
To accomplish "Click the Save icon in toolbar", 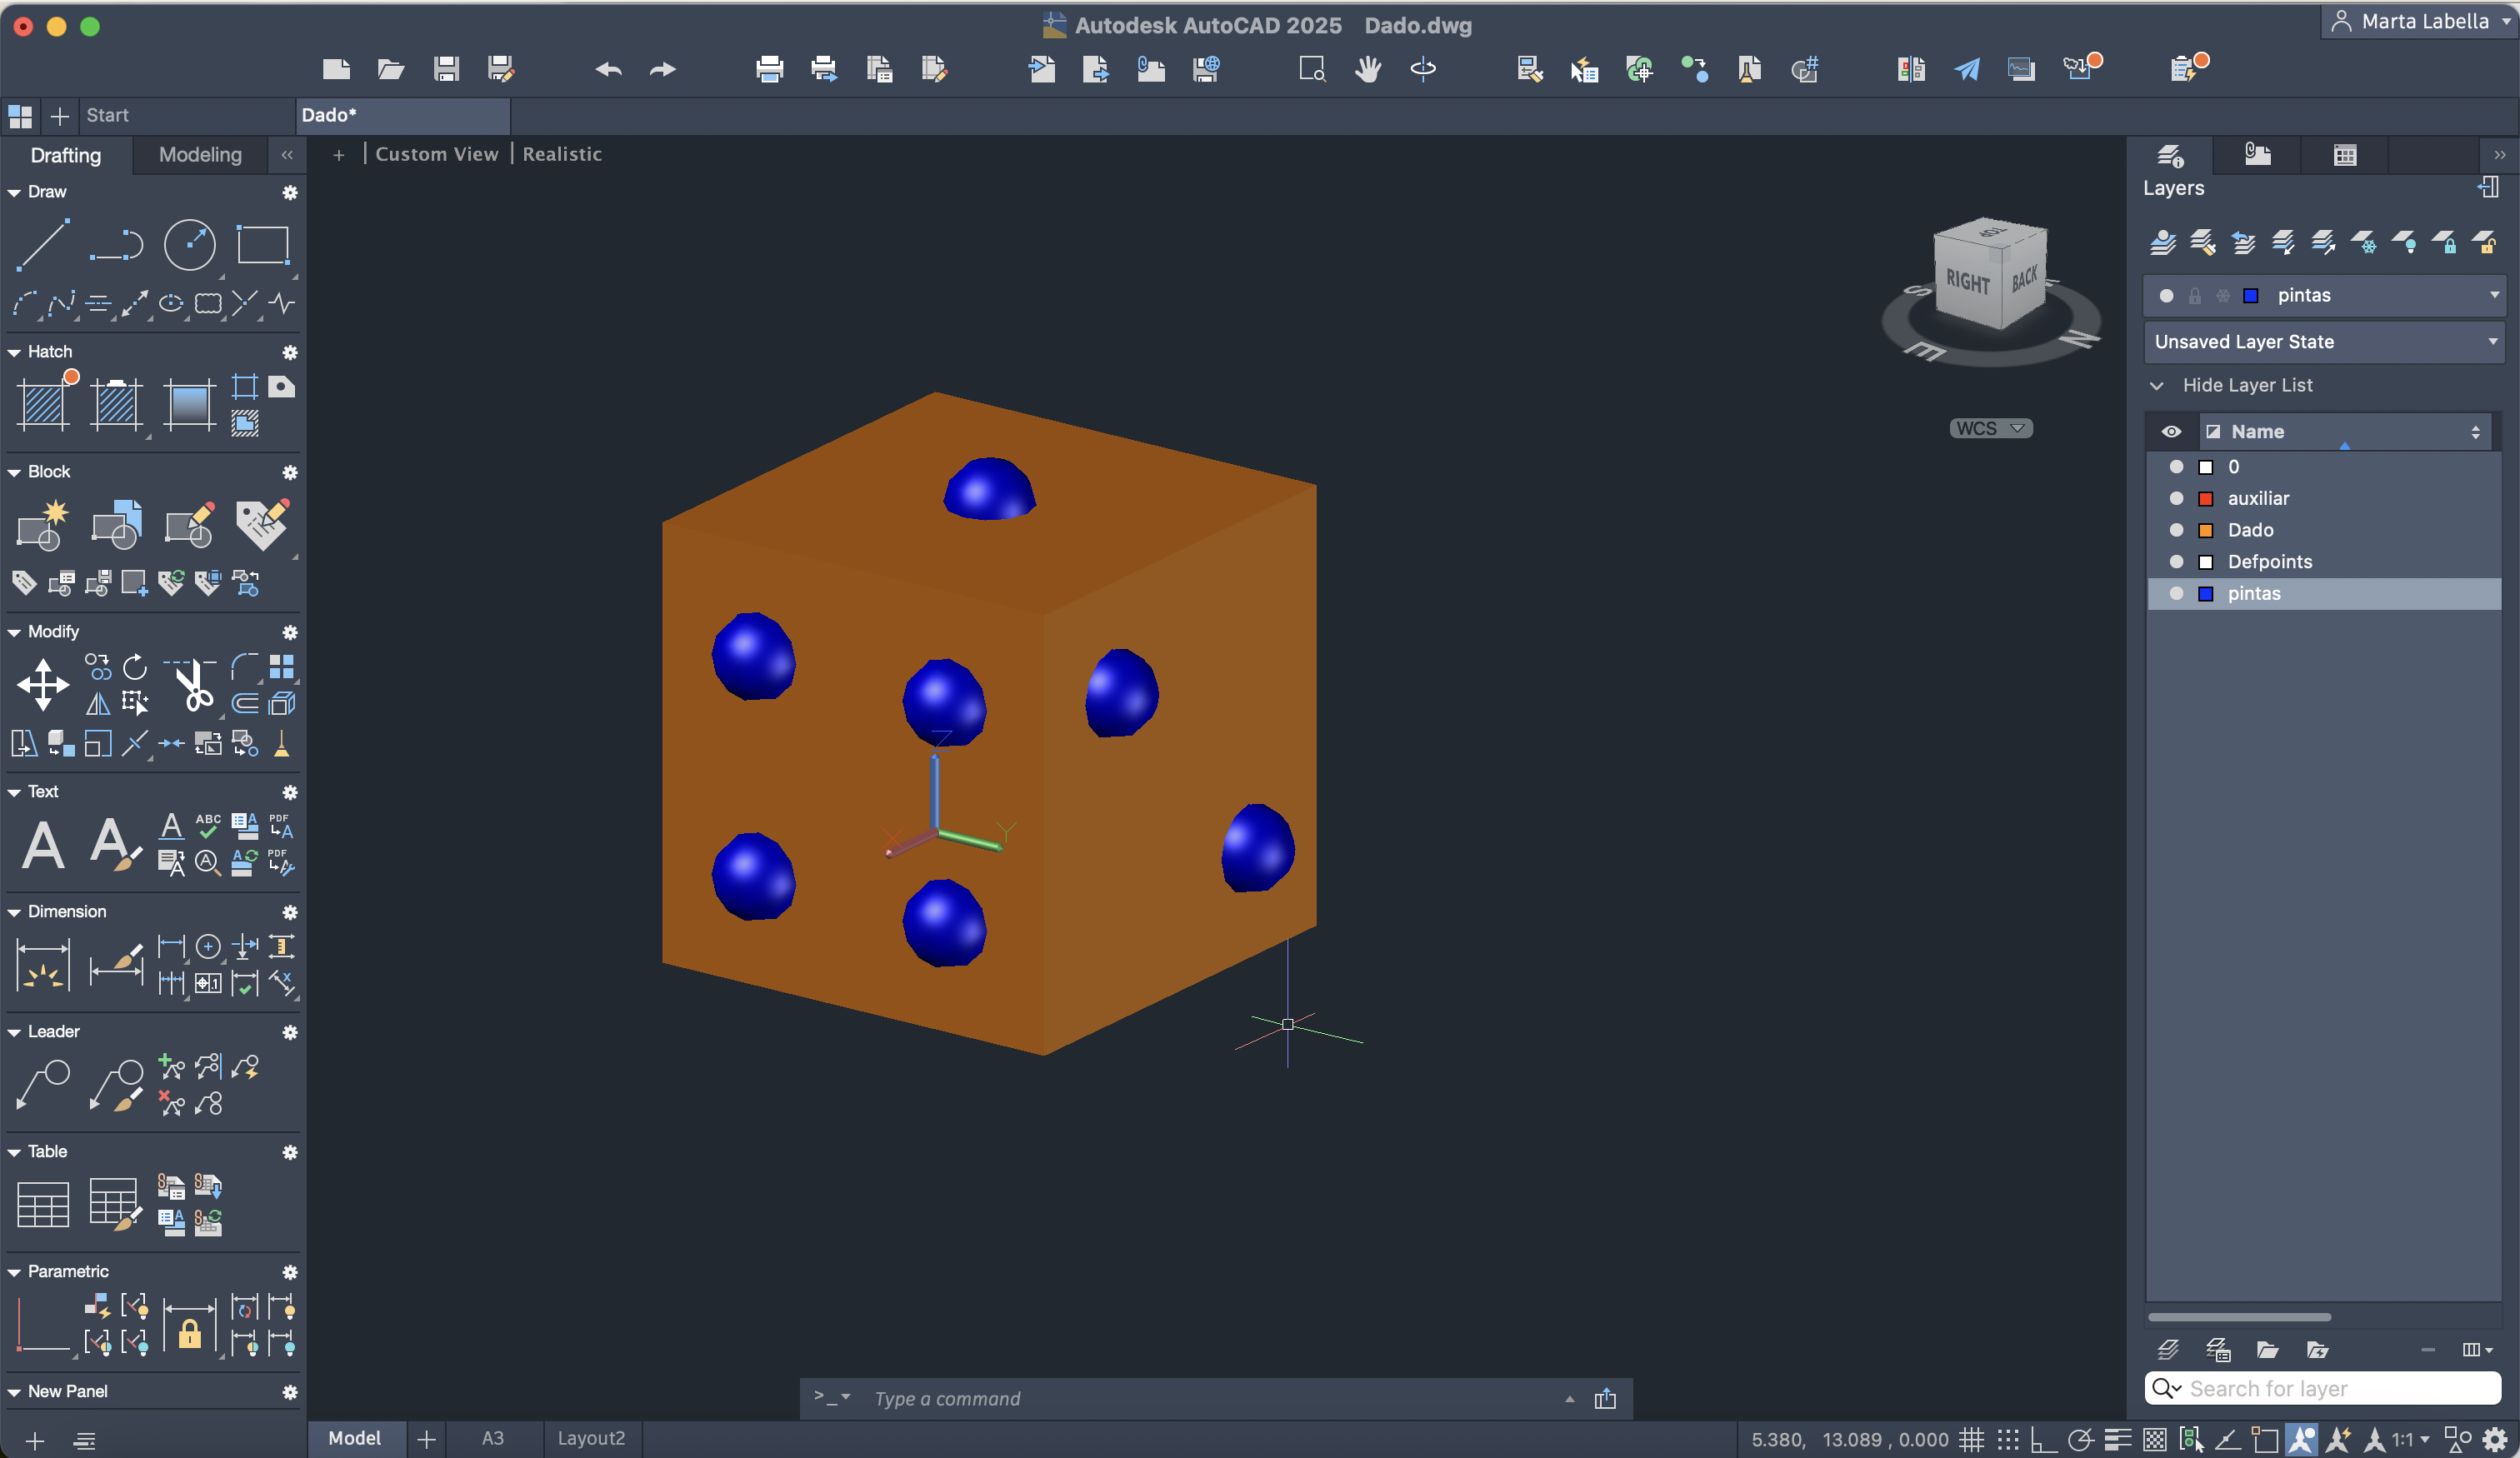I will point(446,69).
